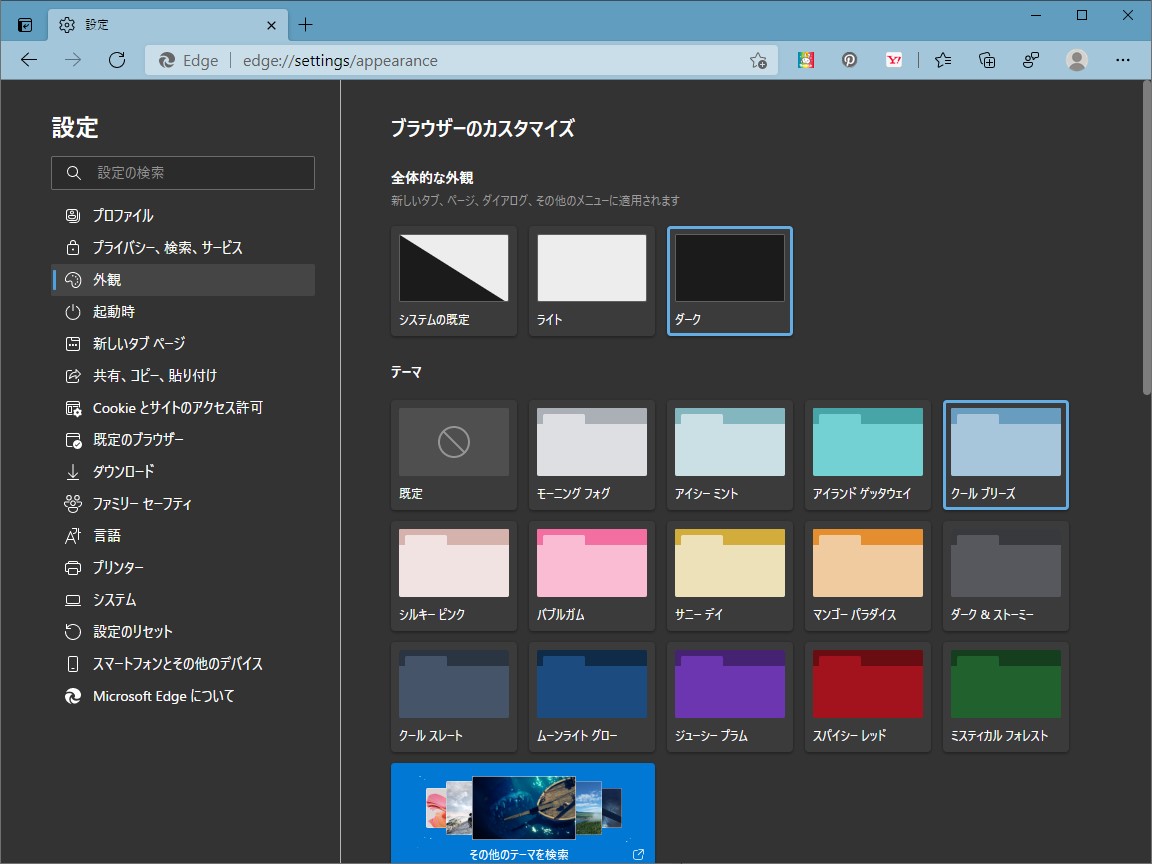Select the ライト appearance

591,280
